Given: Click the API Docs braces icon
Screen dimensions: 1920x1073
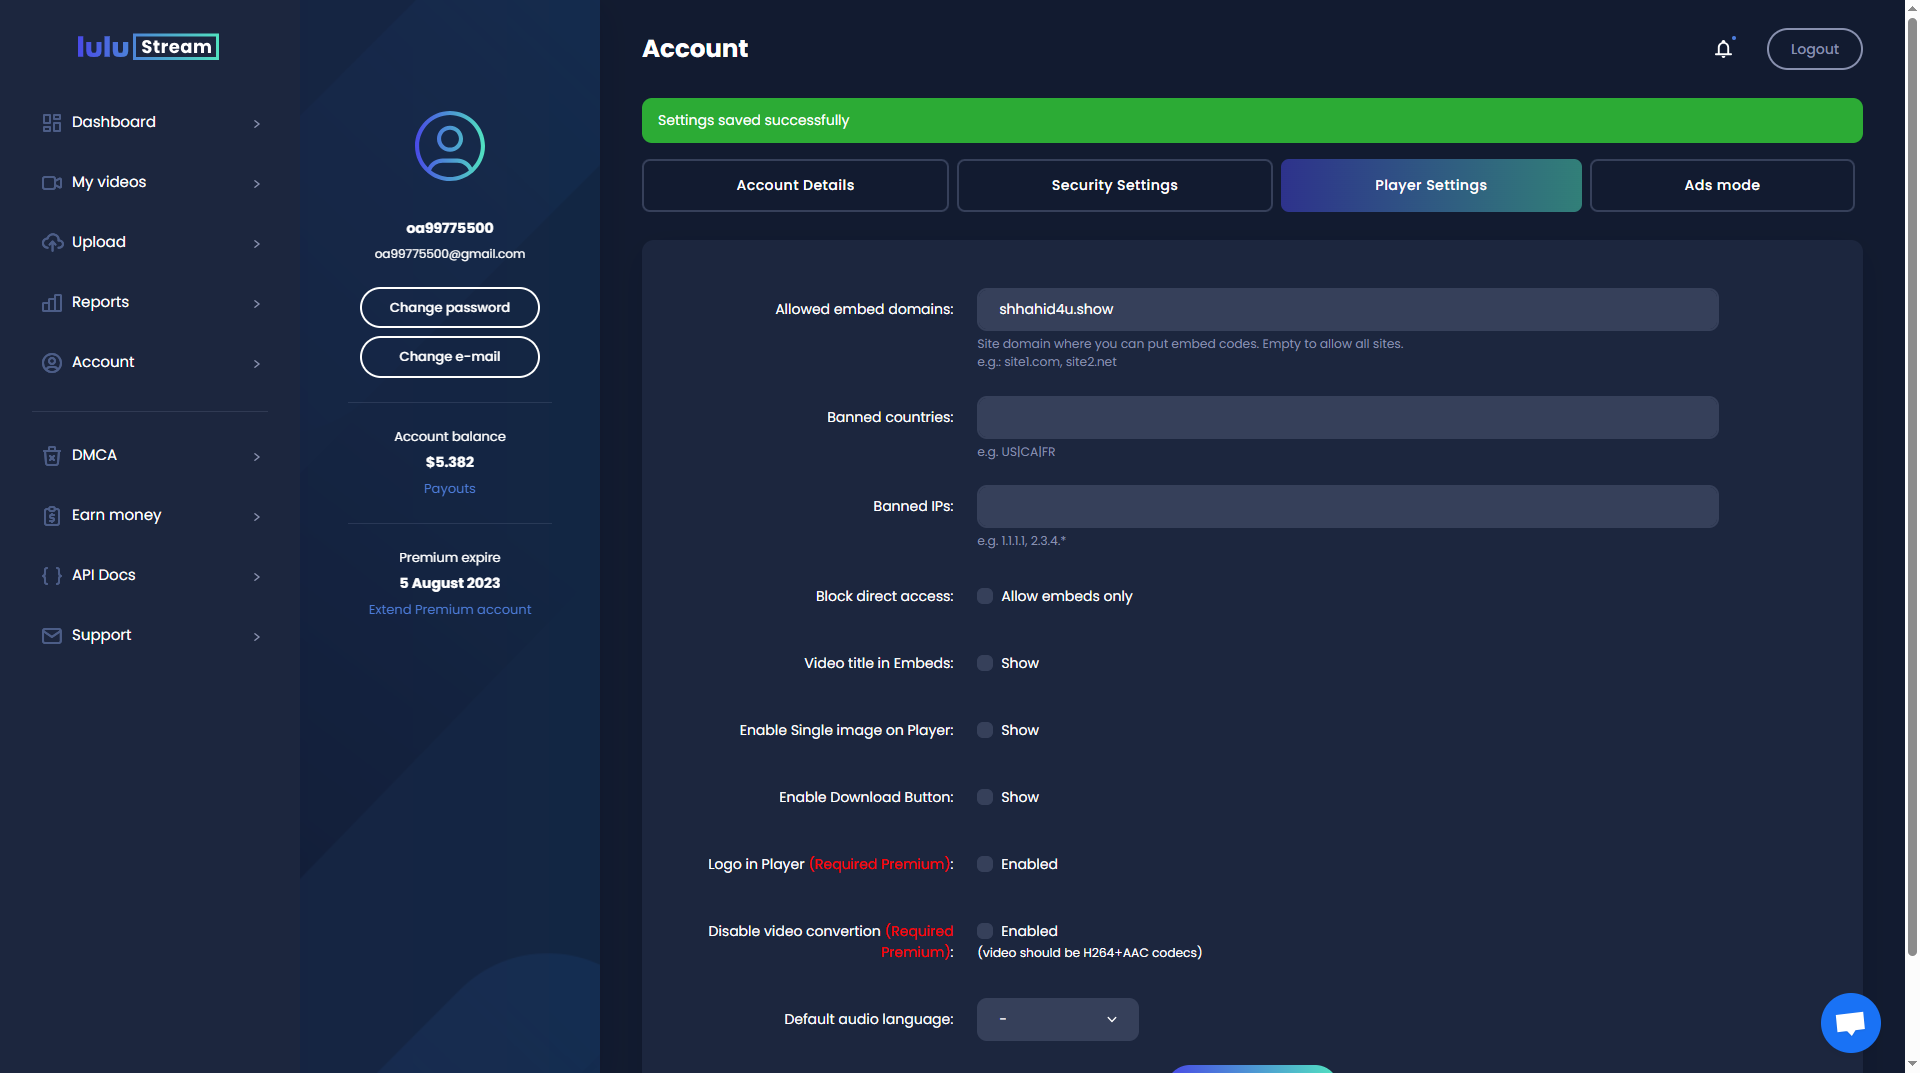Looking at the screenshot, I should (52, 575).
